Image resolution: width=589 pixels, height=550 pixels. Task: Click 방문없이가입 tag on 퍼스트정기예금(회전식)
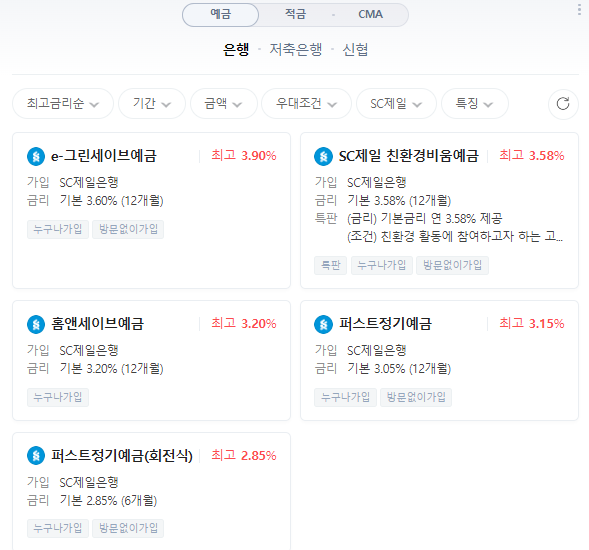pos(128,529)
